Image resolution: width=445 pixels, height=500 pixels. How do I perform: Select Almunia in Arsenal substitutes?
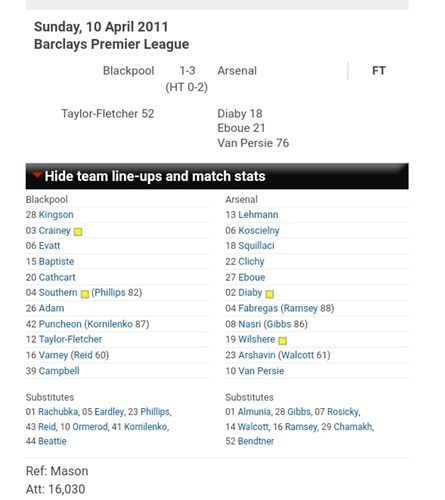click(x=254, y=412)
